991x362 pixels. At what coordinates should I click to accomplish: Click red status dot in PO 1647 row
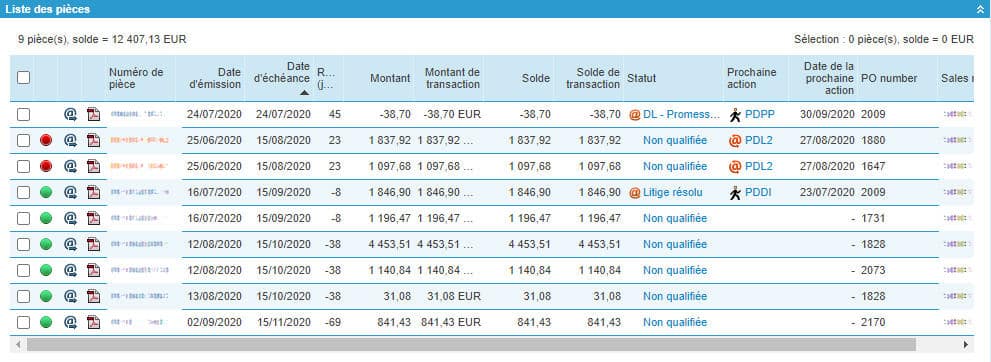click(x=46, y=166)
